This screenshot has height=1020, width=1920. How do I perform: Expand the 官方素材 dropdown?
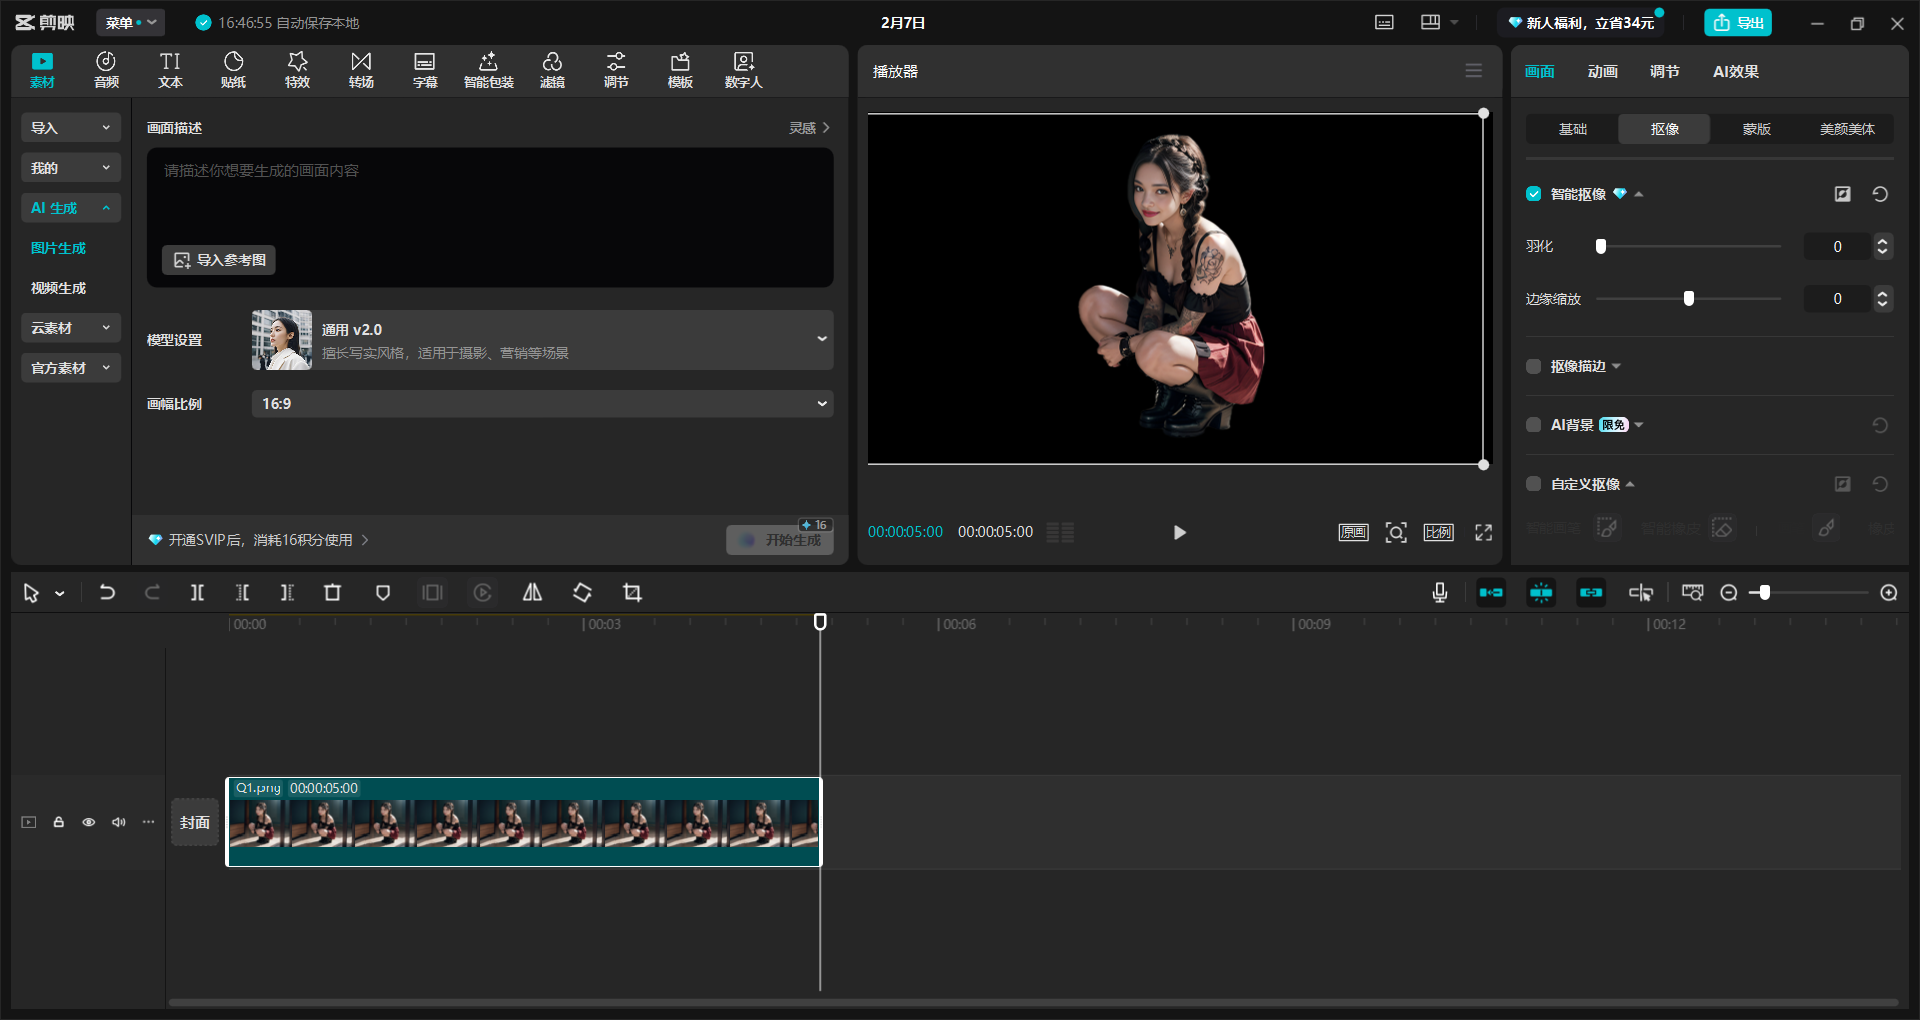tap(71, 368)
